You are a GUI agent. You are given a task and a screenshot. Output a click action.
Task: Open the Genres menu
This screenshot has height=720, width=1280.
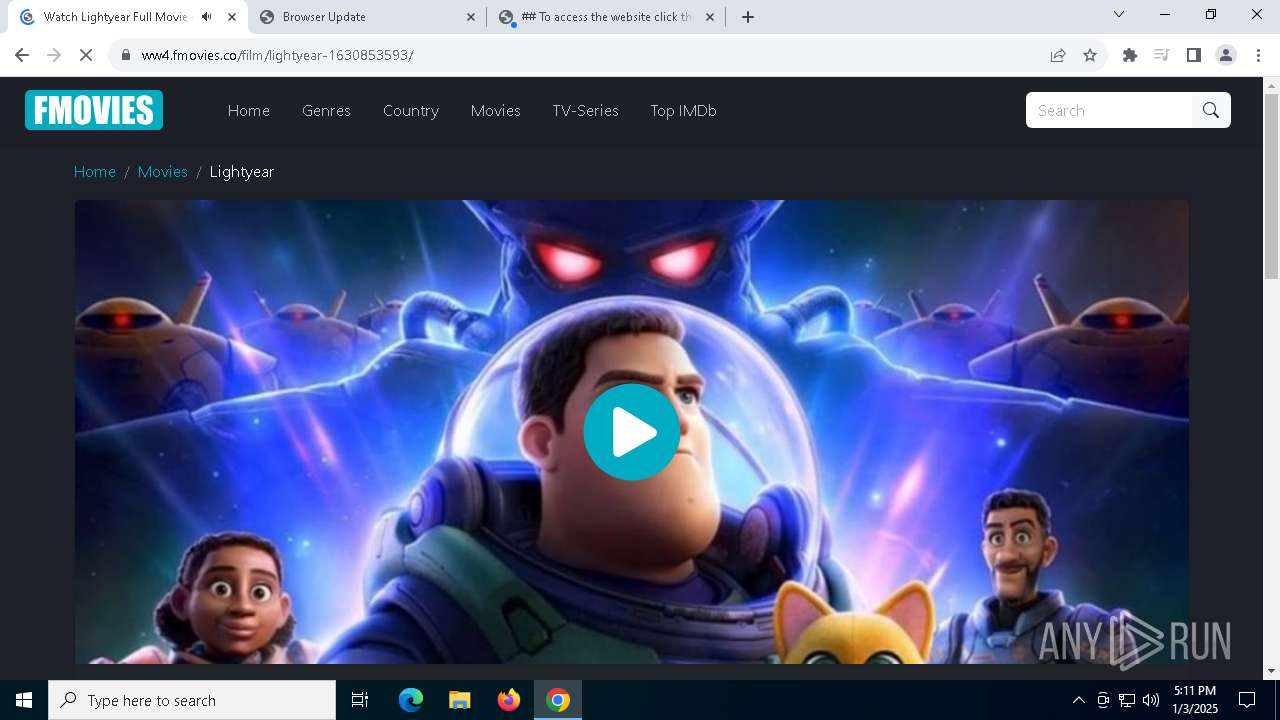326,111
